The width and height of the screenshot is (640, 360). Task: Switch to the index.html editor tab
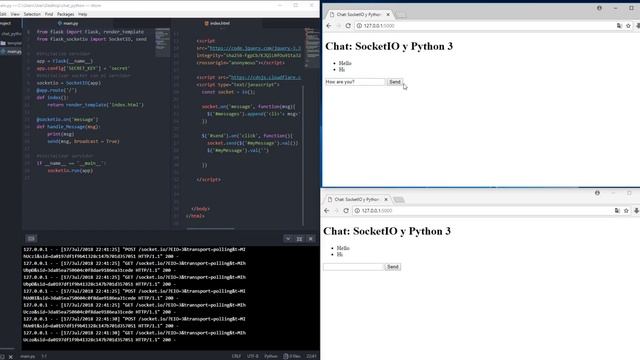(217, 23)
